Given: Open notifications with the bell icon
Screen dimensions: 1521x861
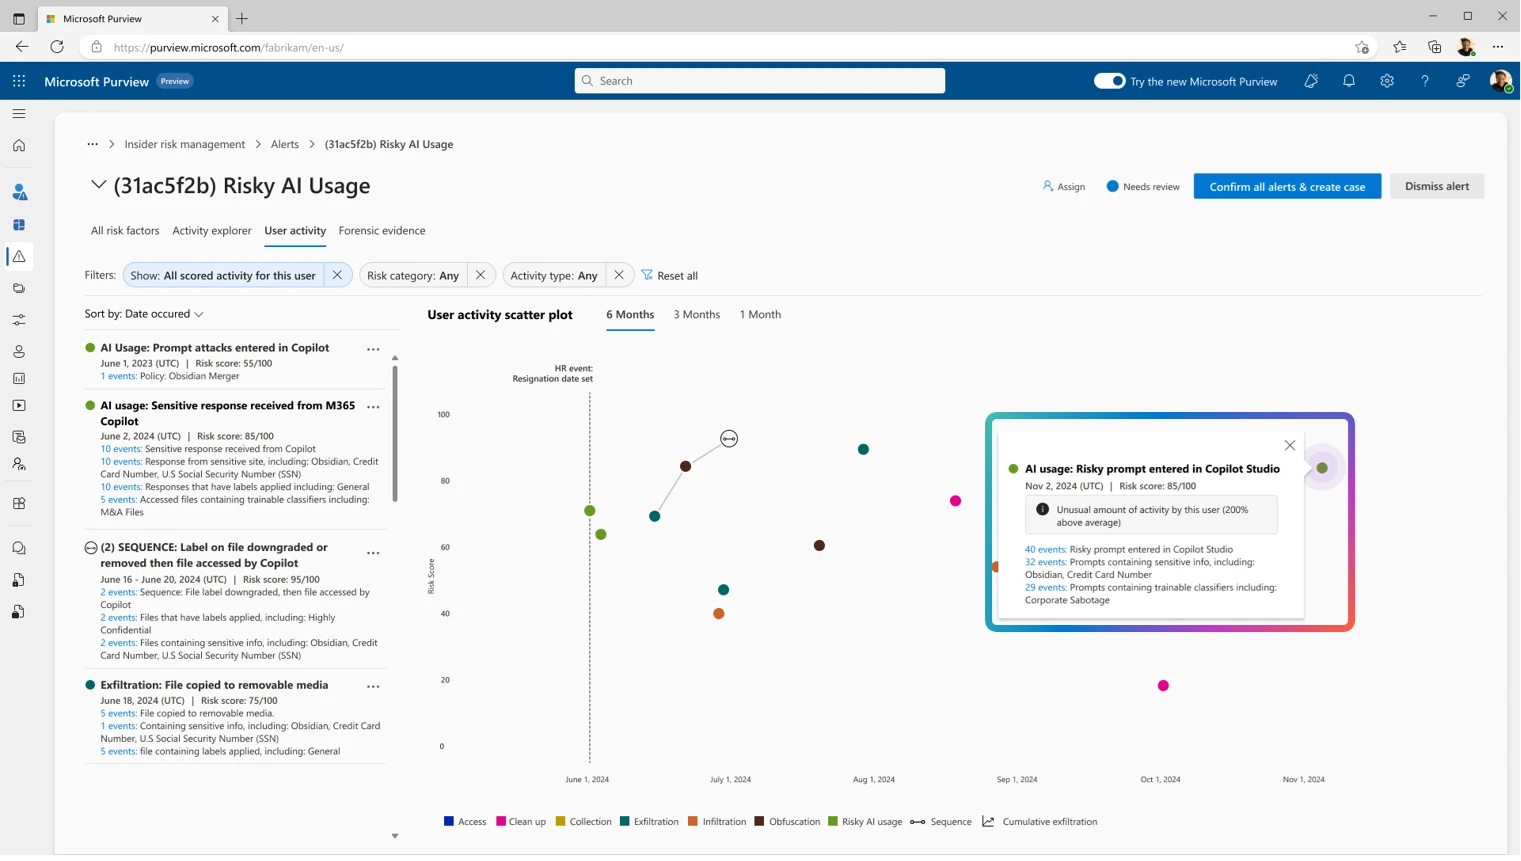Looking at the screenshot, I should pyautogui.click(x=1348, y=81).
